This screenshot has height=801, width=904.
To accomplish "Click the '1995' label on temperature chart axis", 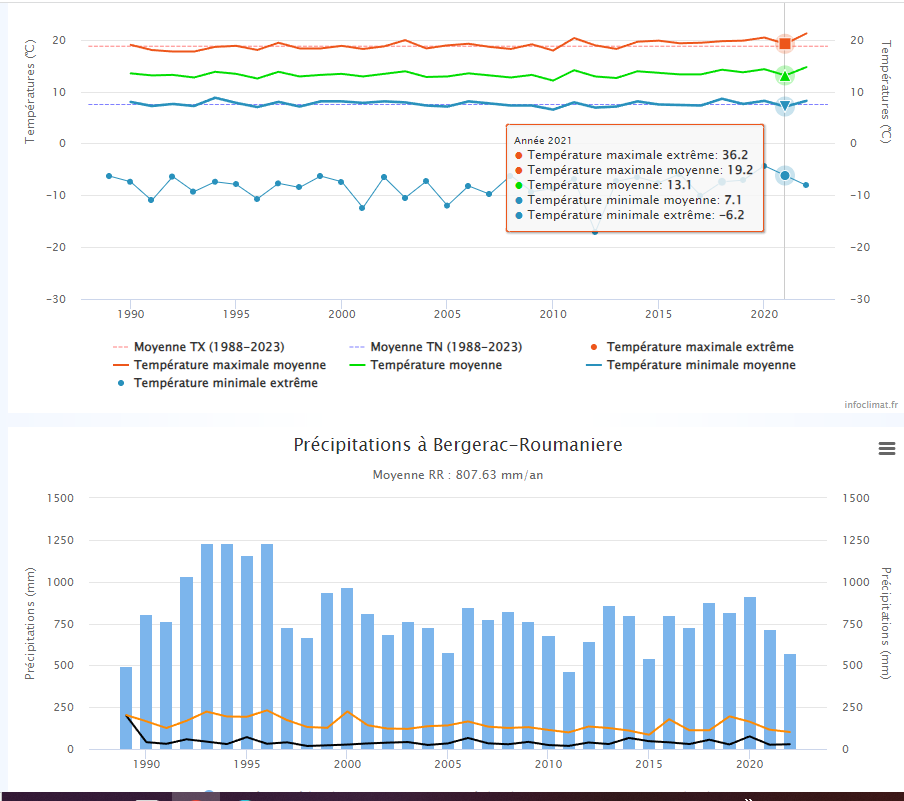I will click(x=236, y=314).
